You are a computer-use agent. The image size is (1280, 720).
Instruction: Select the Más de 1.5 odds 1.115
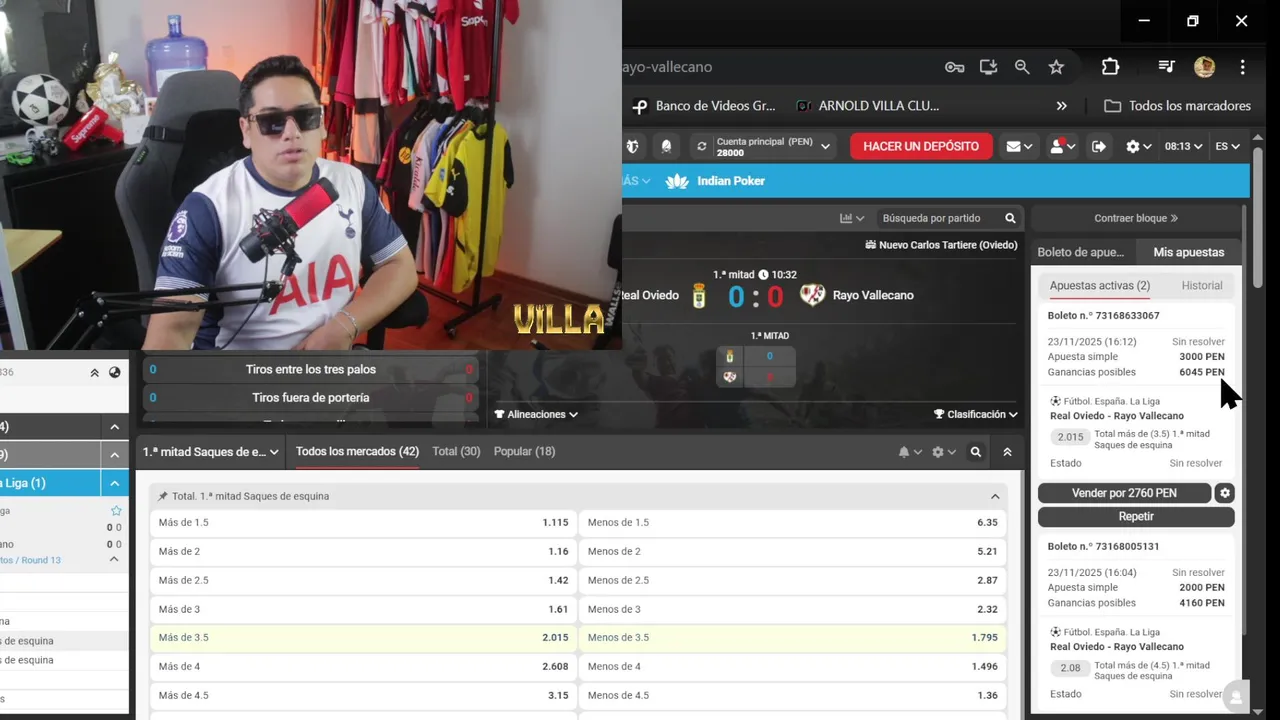click(363, 522)
